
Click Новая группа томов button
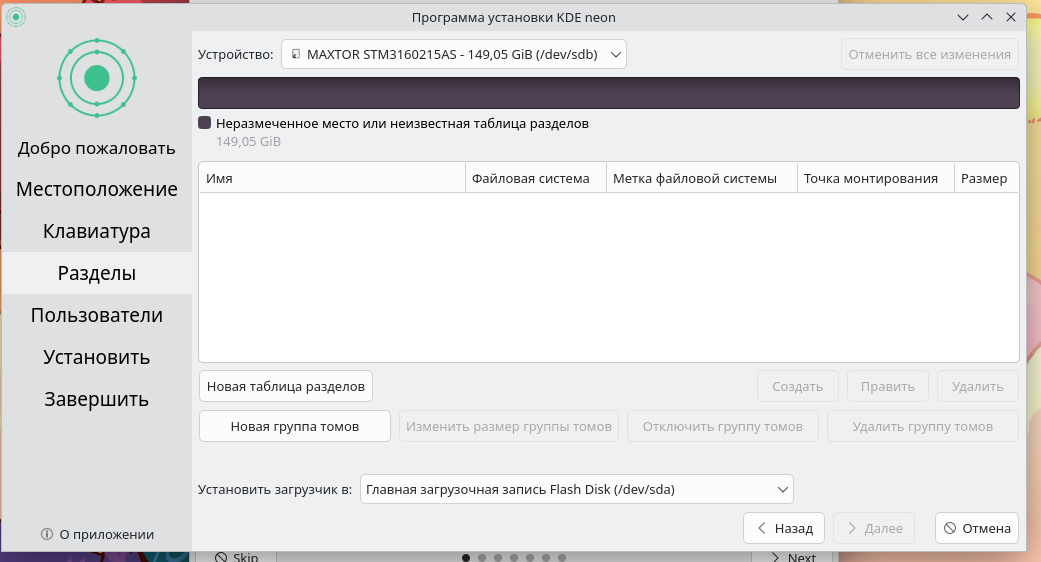tap(295, 427)
